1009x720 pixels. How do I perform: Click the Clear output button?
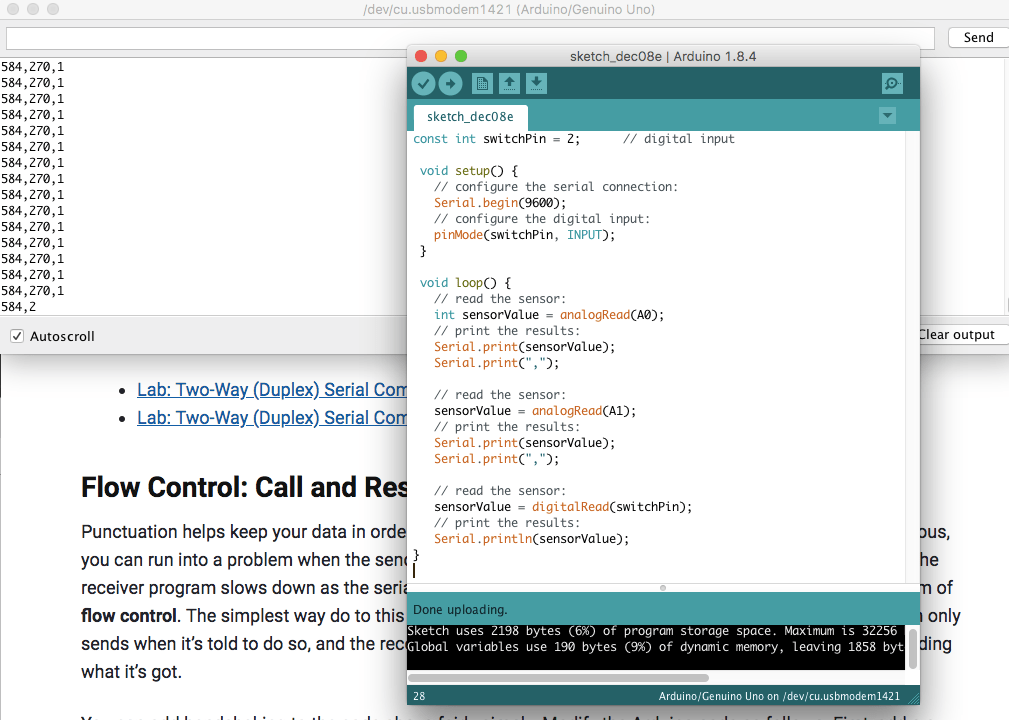[x=957, y=335]
